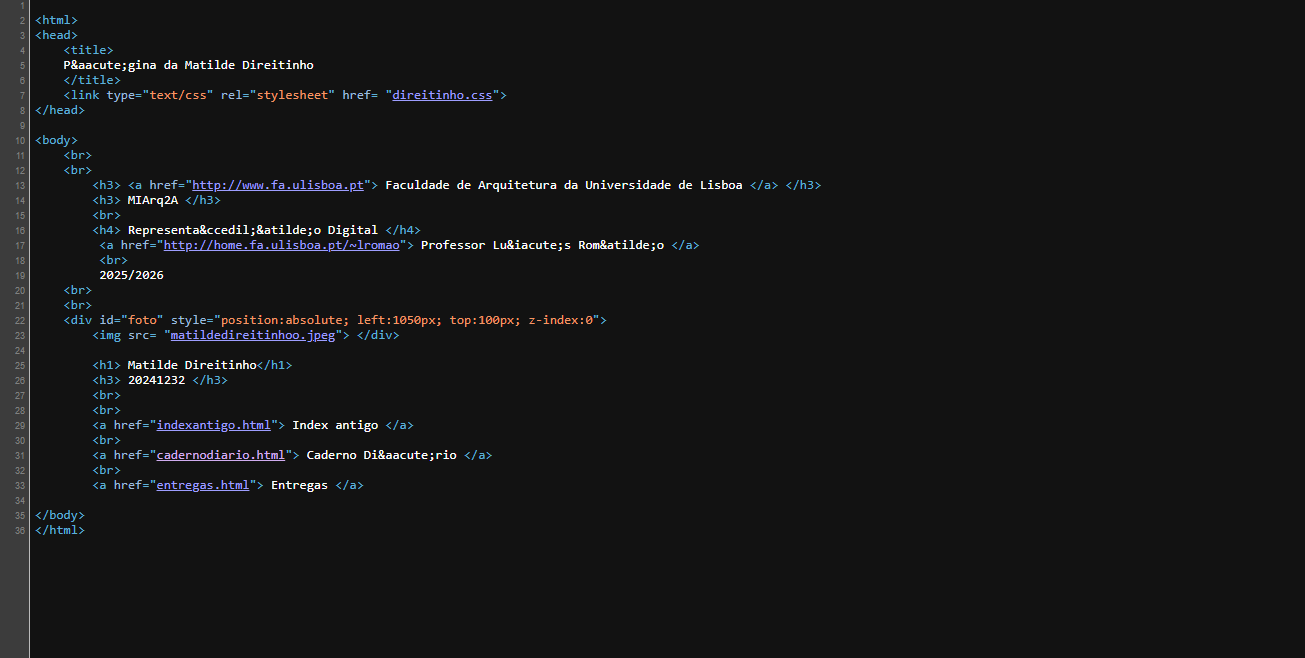Open the indexantigo.html file reference
Screen dimensions: 1305x658
click(213, 425)
